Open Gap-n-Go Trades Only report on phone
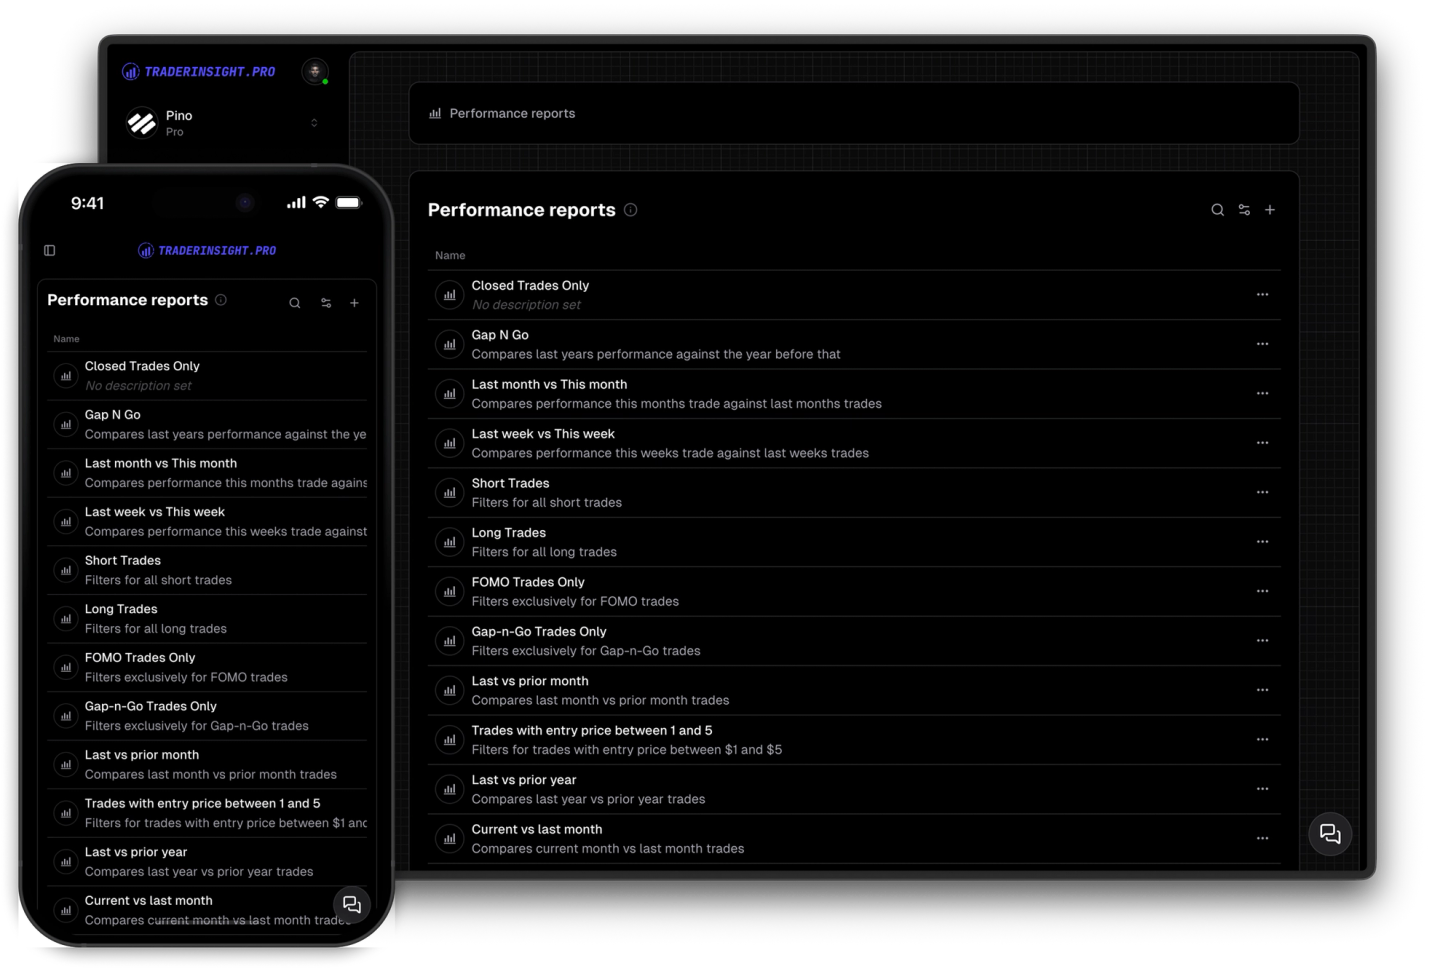Screen dimensions: 1456x969 click(x=207, y=716)
